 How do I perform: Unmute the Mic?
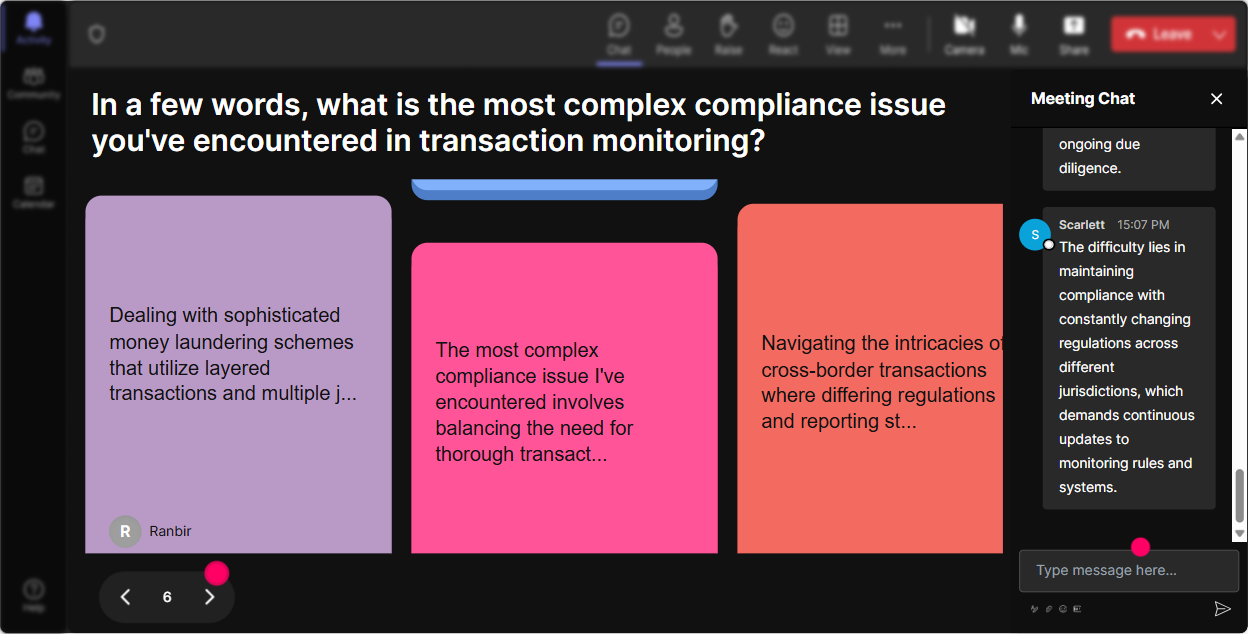tap(1019, 34)
